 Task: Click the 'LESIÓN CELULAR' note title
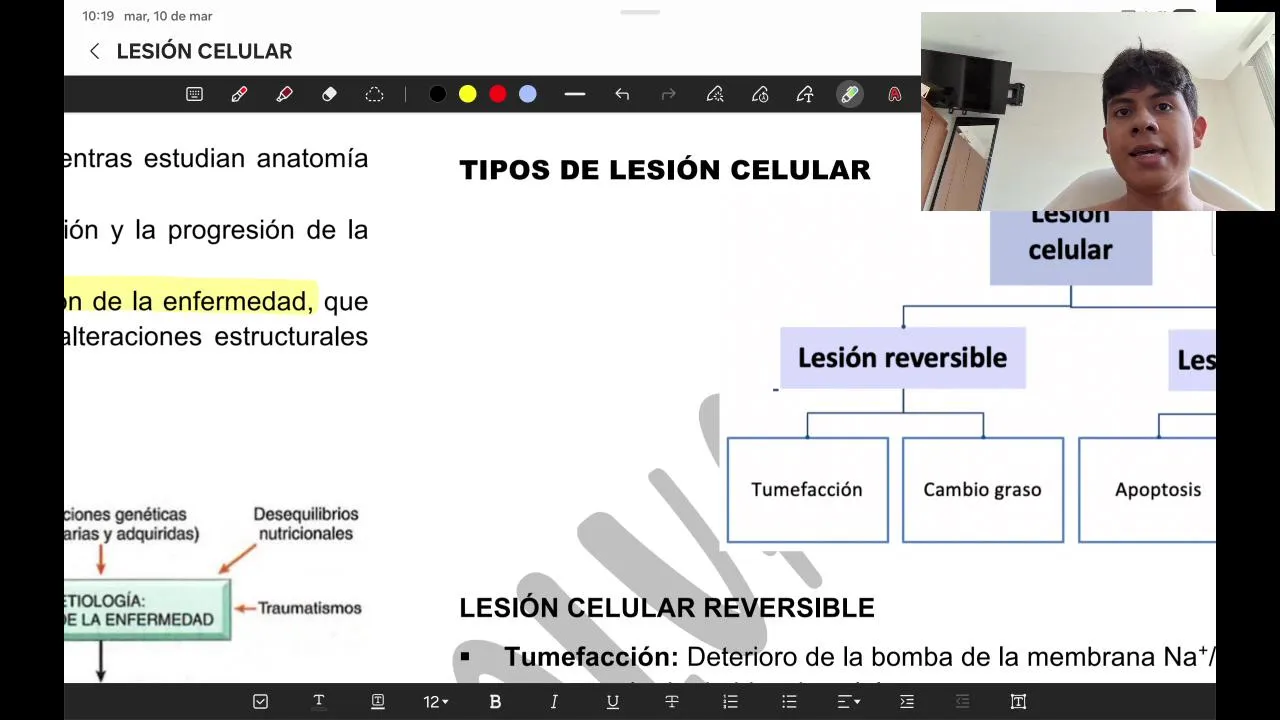point(204,51)
